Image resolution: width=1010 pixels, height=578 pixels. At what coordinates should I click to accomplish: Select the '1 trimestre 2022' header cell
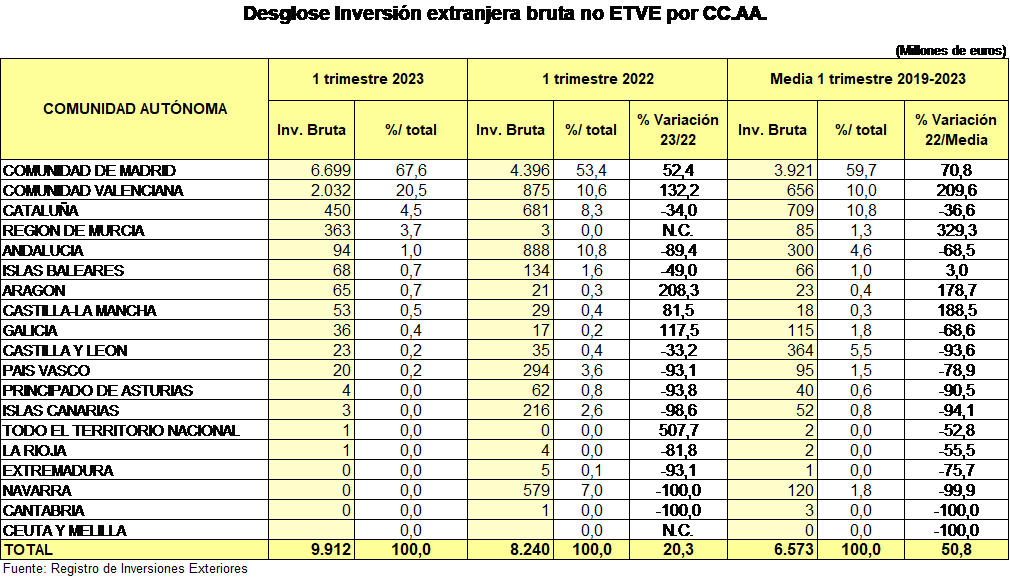pos(597,79)
